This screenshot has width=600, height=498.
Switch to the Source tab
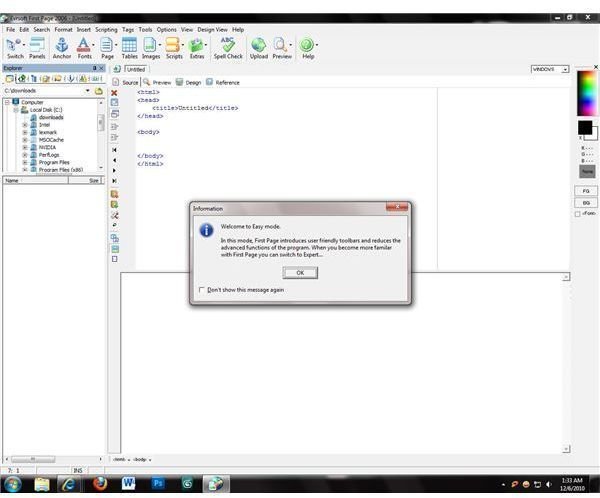(126, 82)
